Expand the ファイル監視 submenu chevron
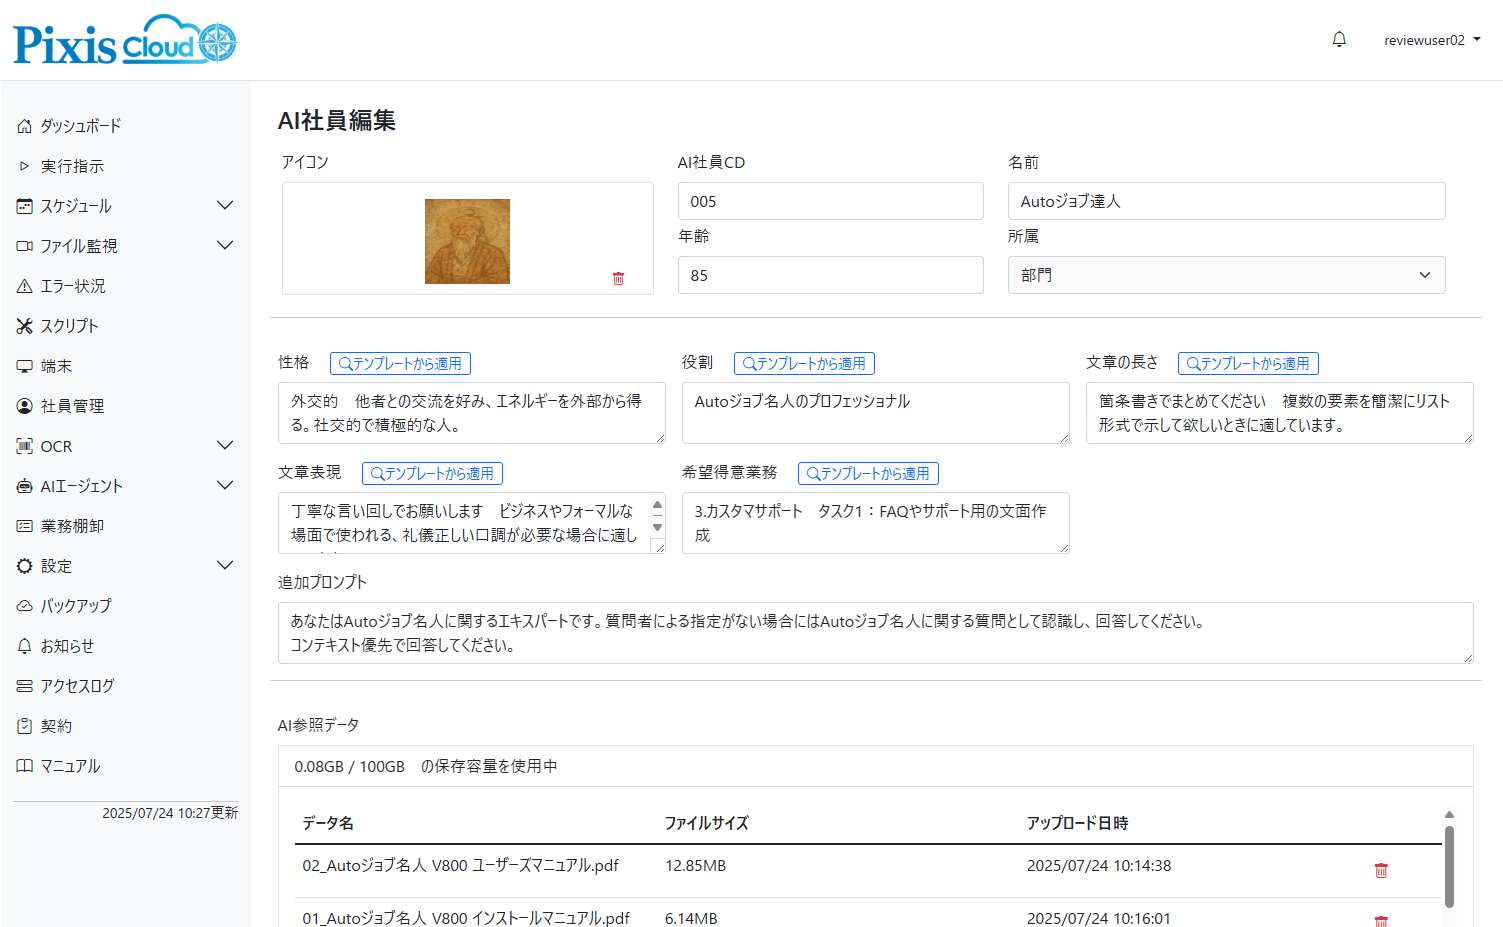Viewport: 1503px width, 927px height. pyautogui.click(x=225, y=245)
